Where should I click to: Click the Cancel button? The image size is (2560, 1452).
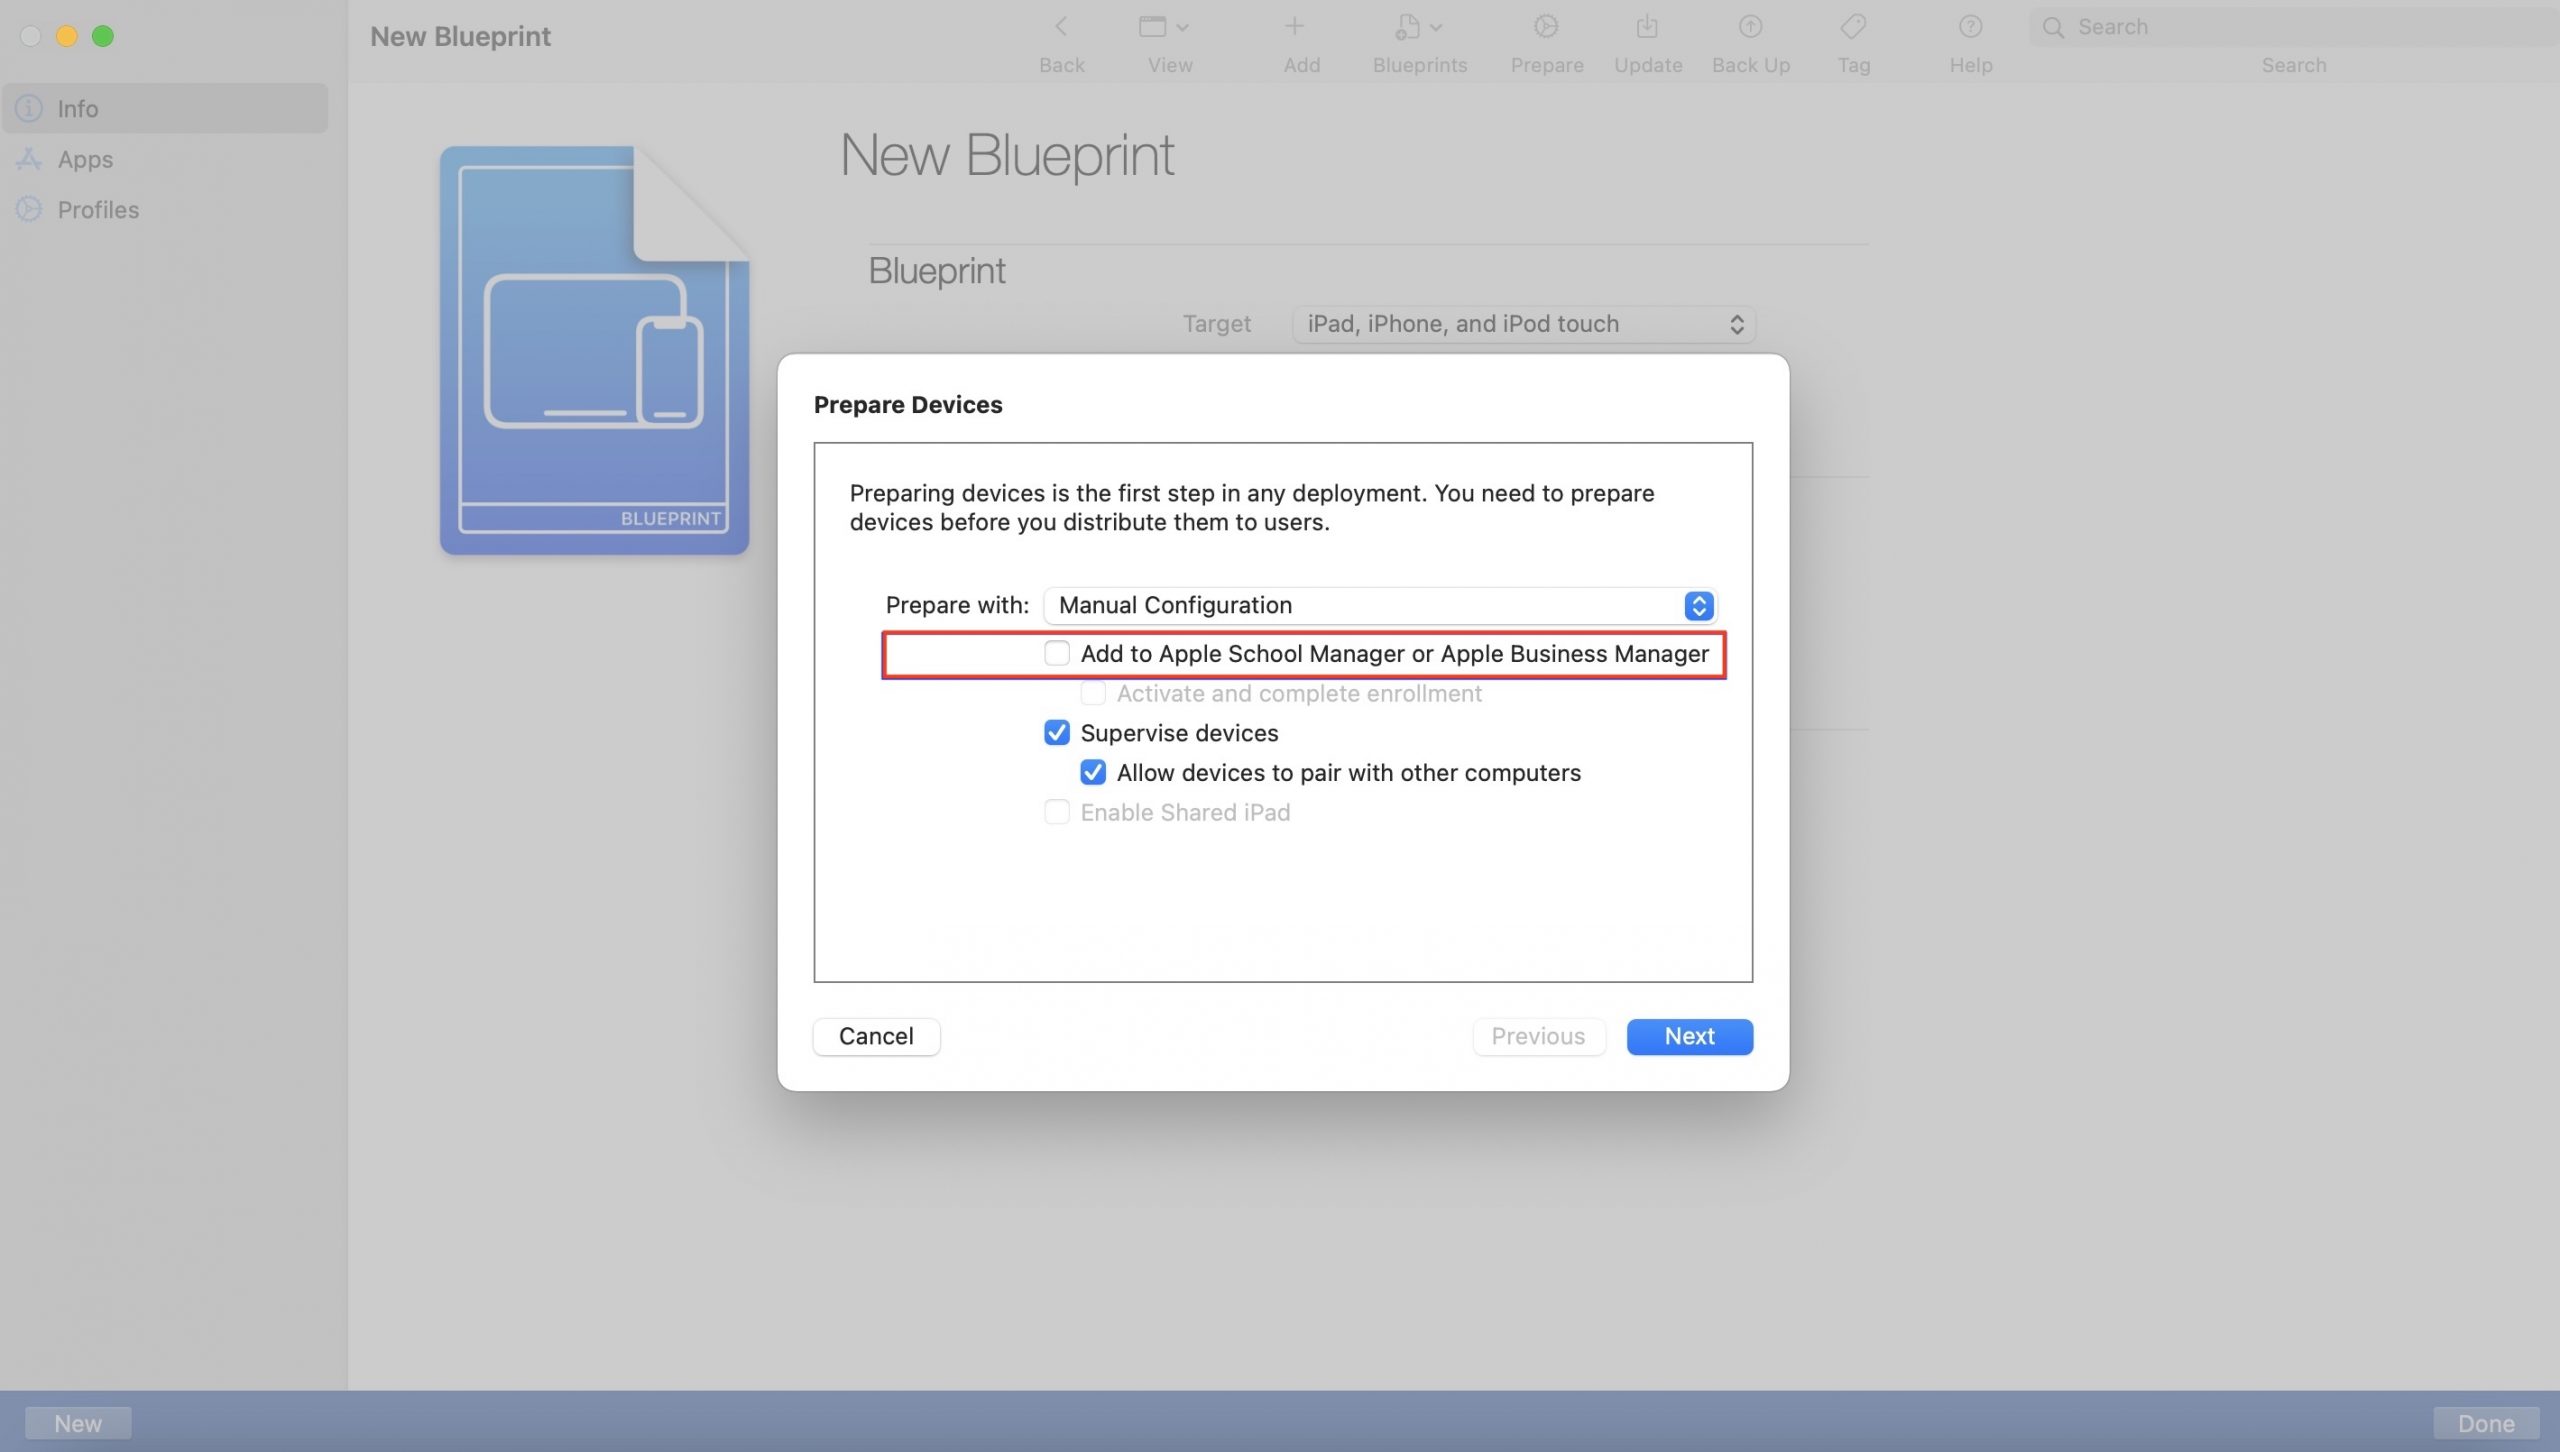tap(876, 1036)
